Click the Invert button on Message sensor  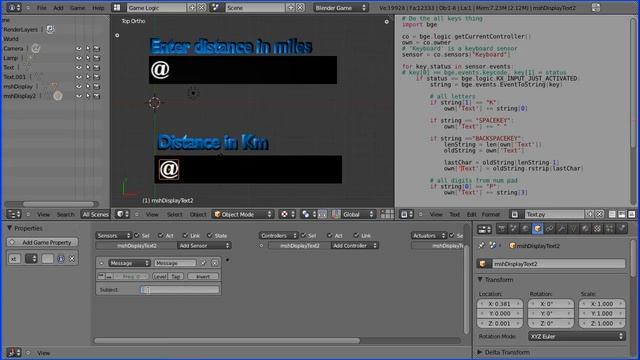203,276
